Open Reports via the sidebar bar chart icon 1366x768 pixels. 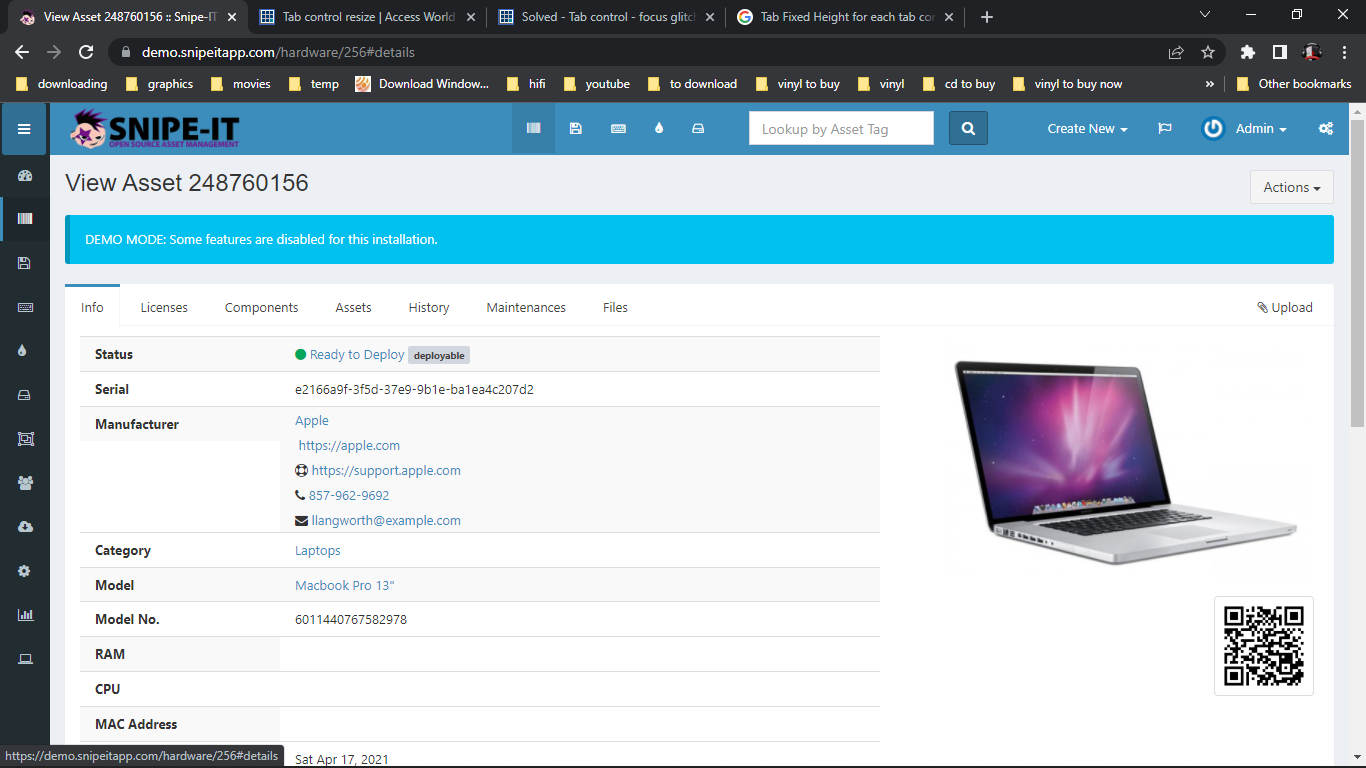pyautogui.click(x=25, y=615)
